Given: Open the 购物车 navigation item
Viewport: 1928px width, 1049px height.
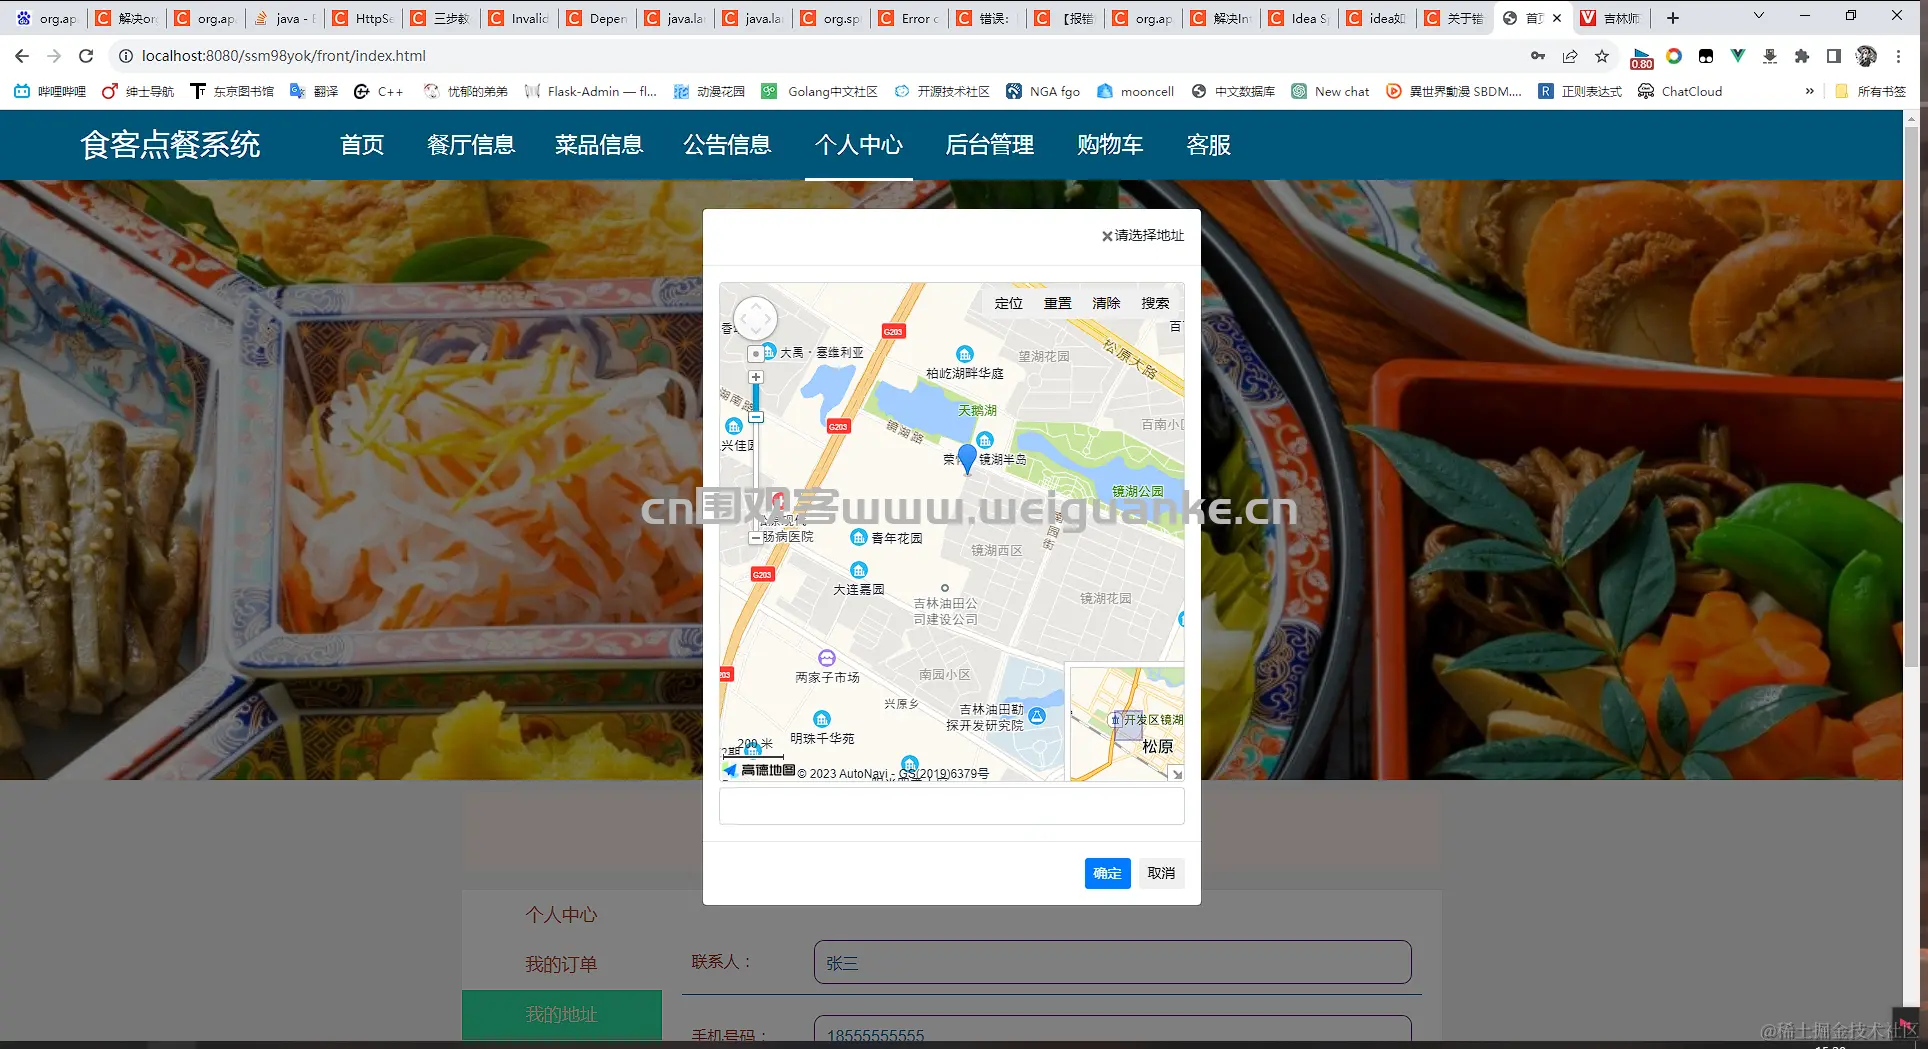Looking at the screenshot, I should [x=1110, y=145].
